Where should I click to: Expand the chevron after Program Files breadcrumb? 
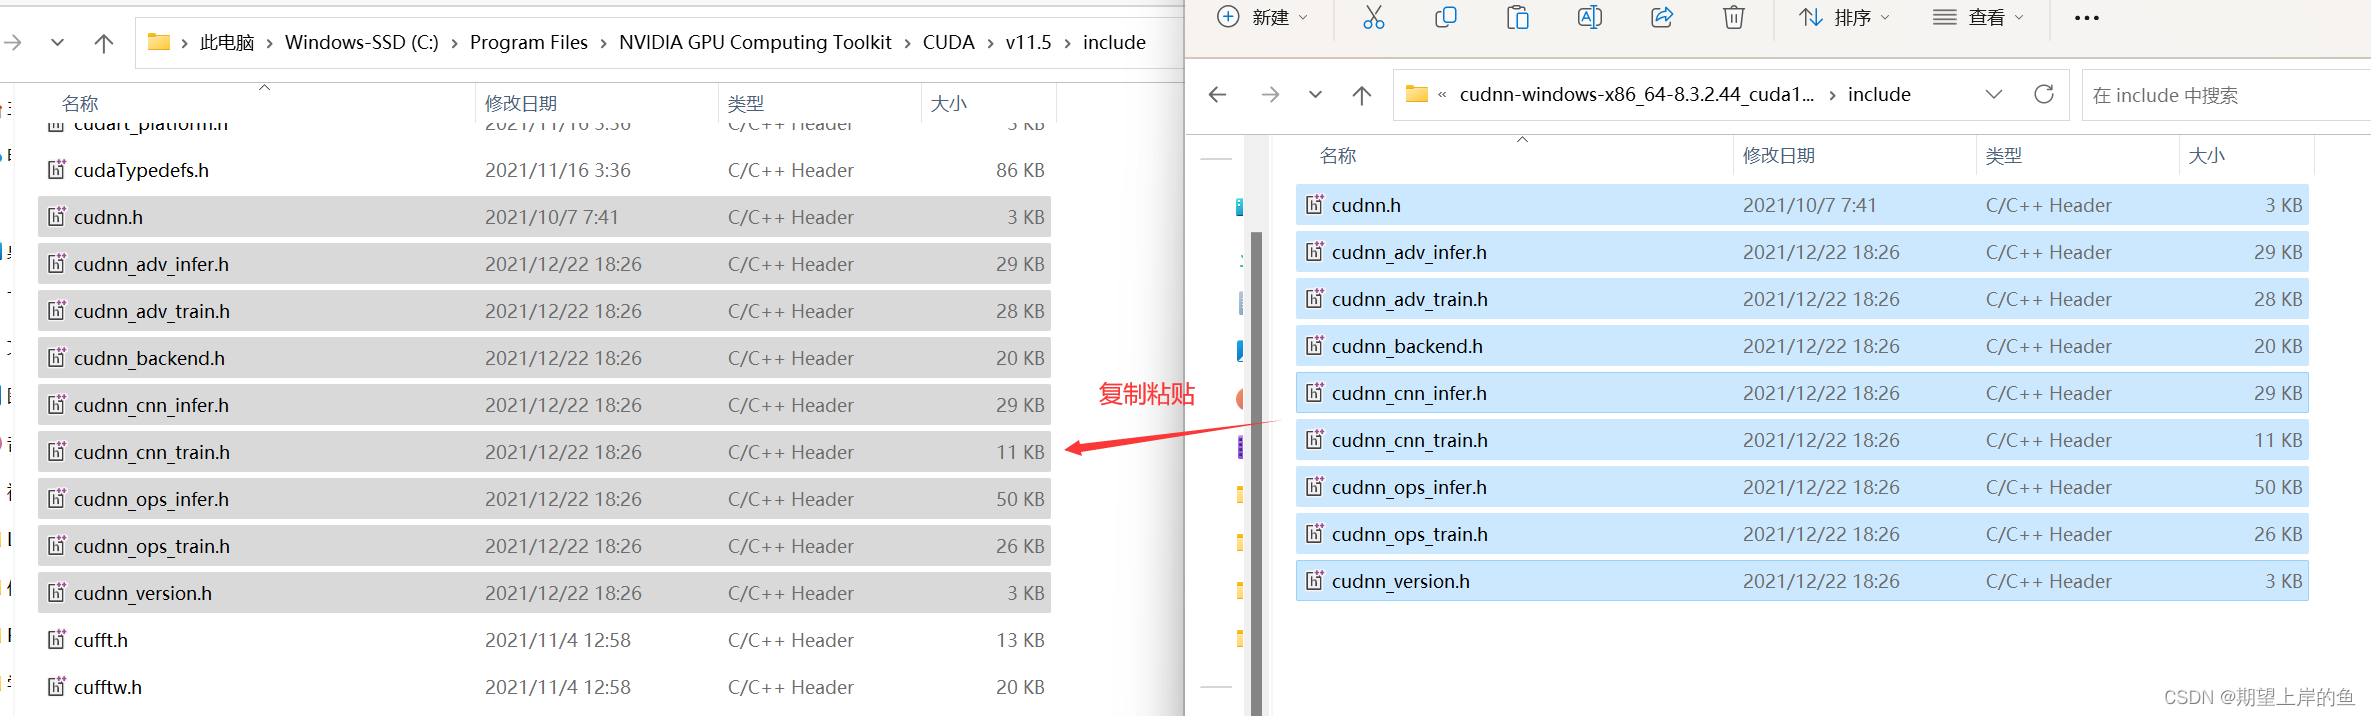point(604,43)
